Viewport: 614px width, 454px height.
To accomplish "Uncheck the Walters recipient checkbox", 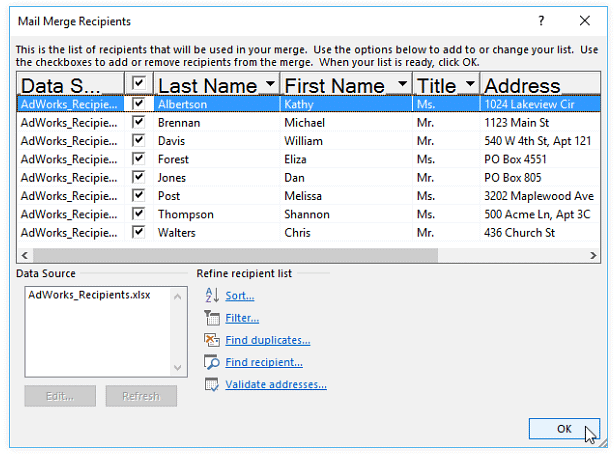I will 139,233.
